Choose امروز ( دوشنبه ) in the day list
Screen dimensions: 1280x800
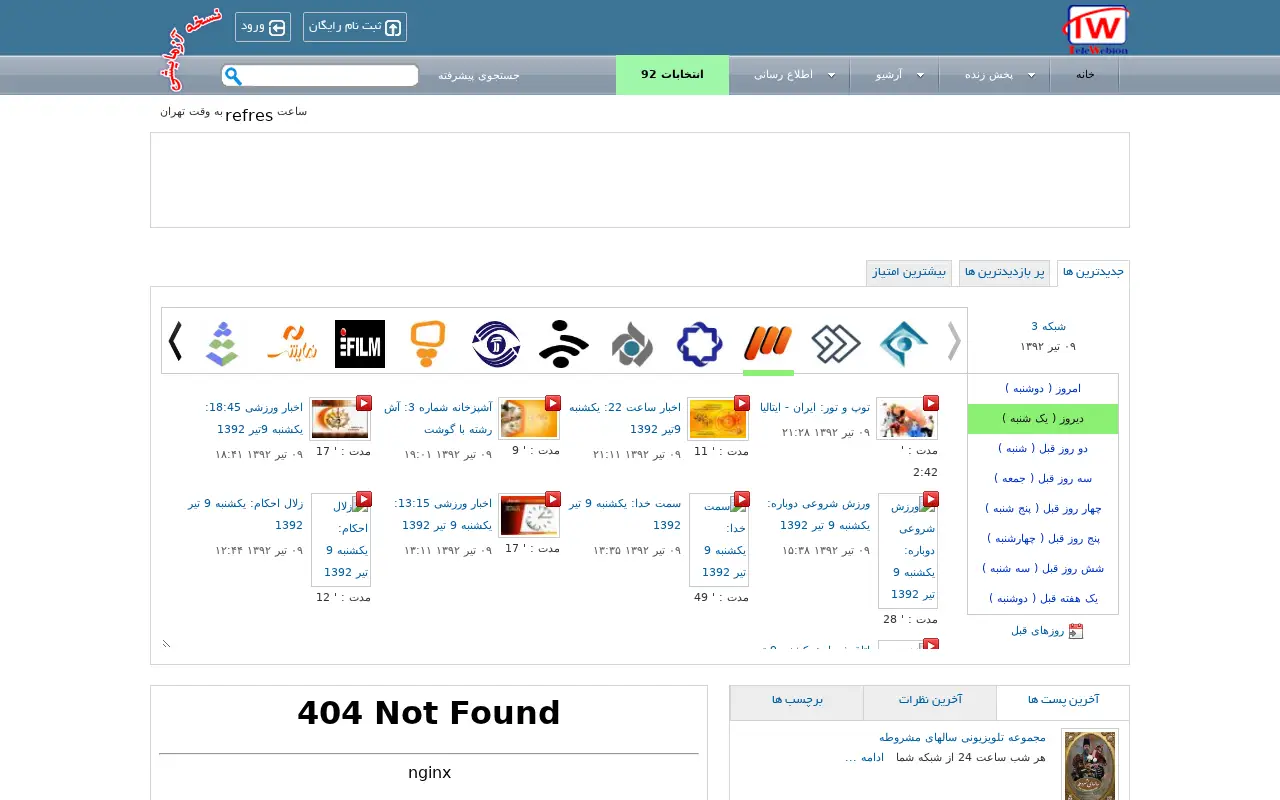coord(1043,389)
